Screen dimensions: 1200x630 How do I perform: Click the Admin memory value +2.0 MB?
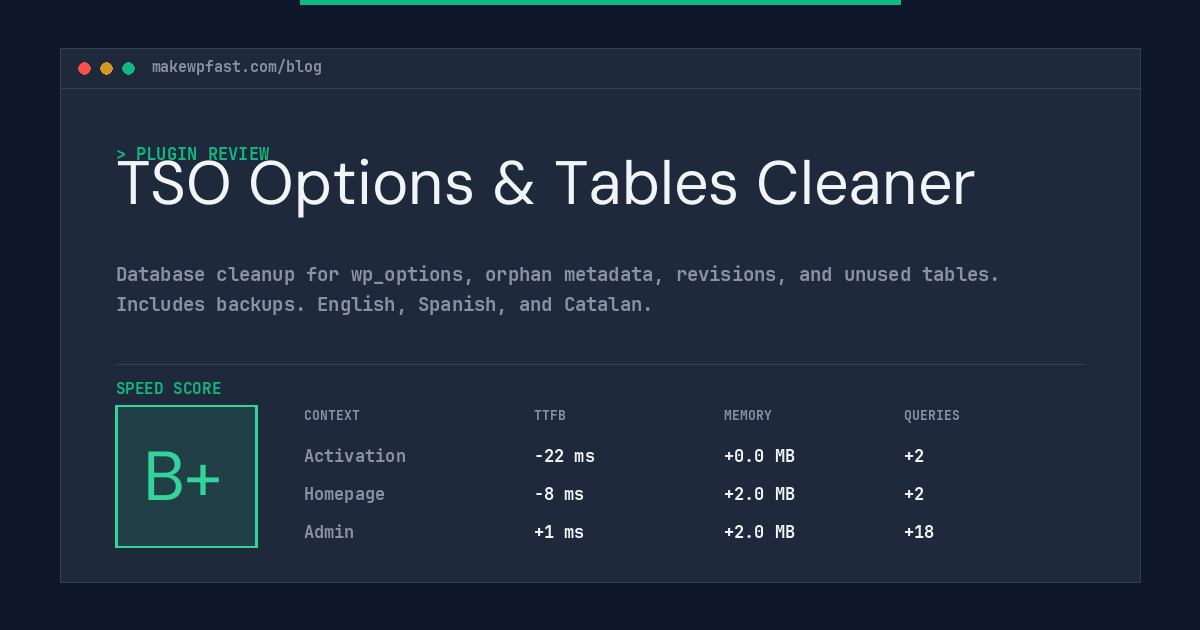click(759, 532)
